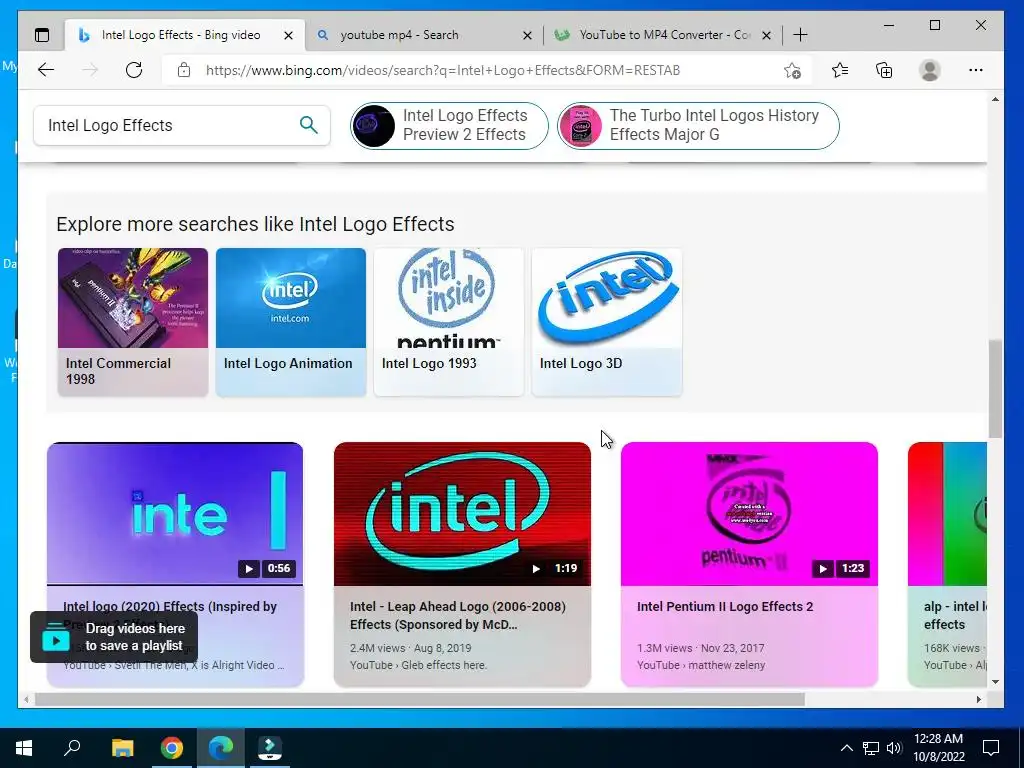Close YouTube to MP4 Converter tab
Viewport: 1024px width, 768px height.
[x=767, y=35]
